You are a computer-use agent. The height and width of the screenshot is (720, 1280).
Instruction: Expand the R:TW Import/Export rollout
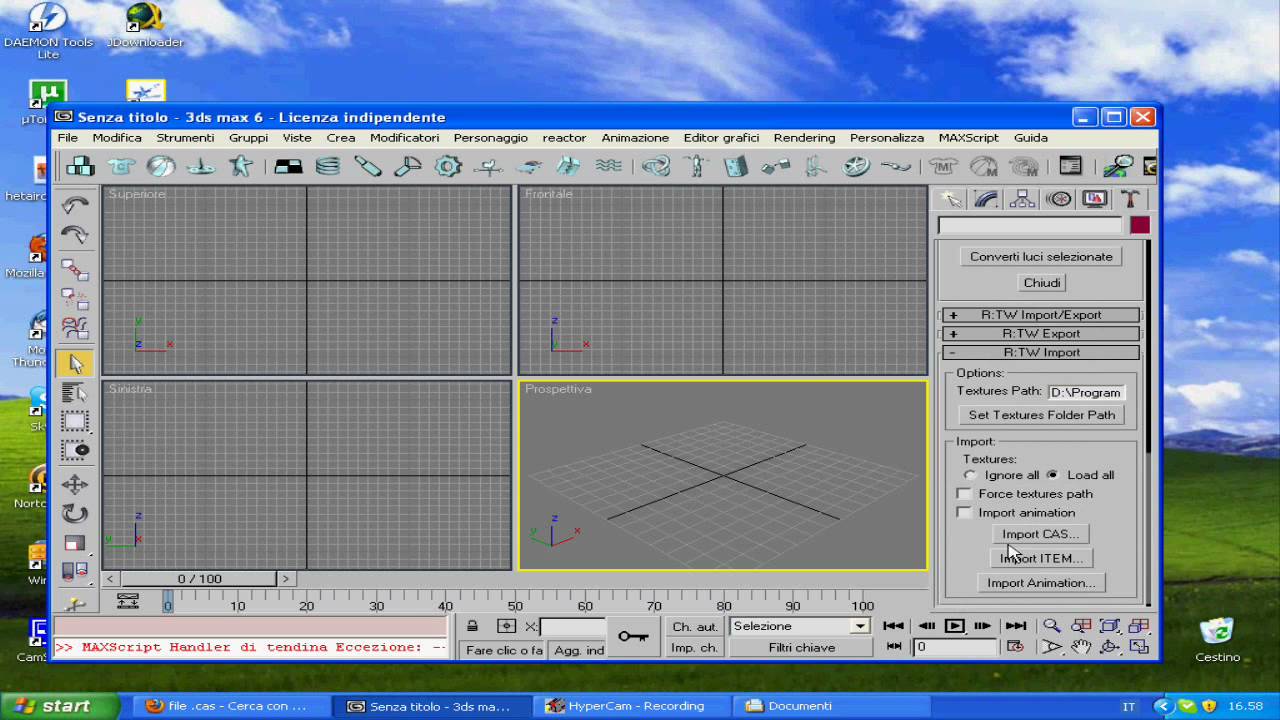1041,315
